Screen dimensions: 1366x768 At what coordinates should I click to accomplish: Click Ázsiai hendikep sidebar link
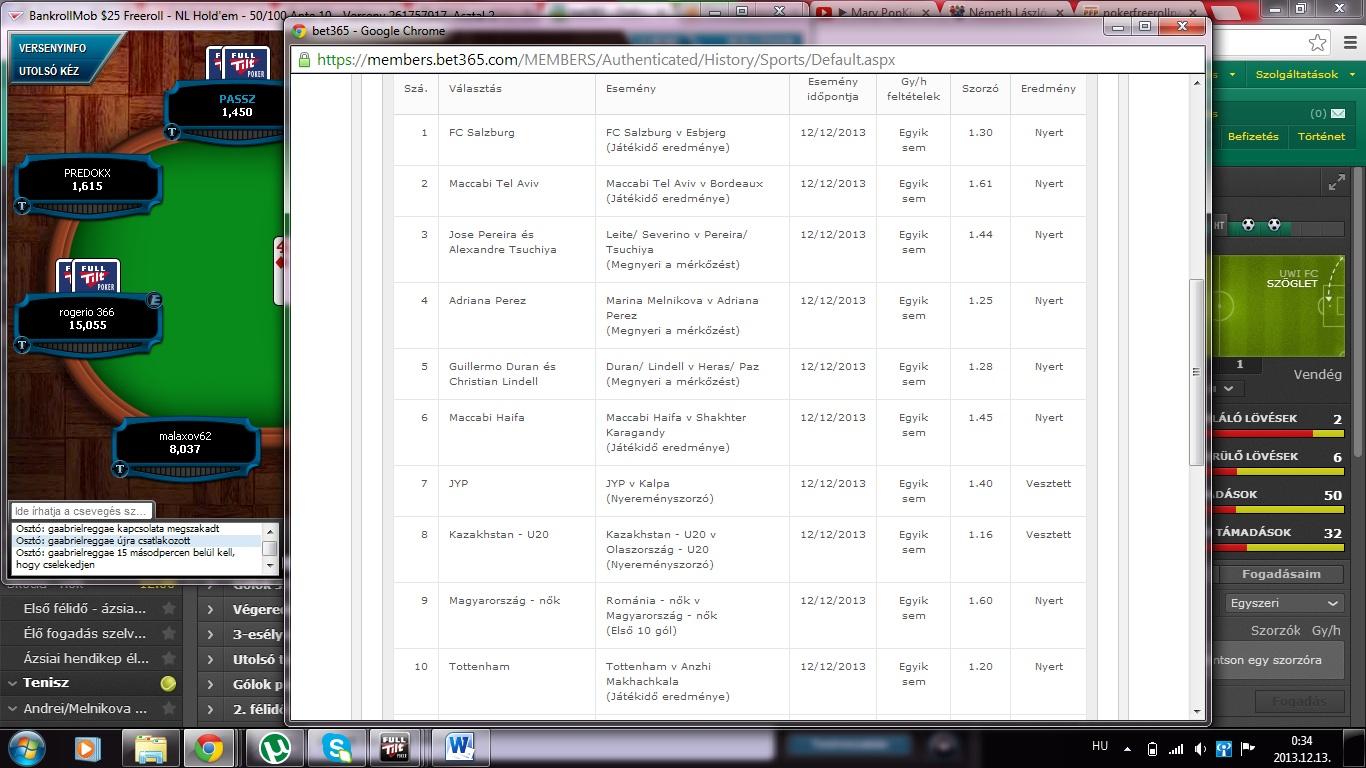[x=85, y=658]
